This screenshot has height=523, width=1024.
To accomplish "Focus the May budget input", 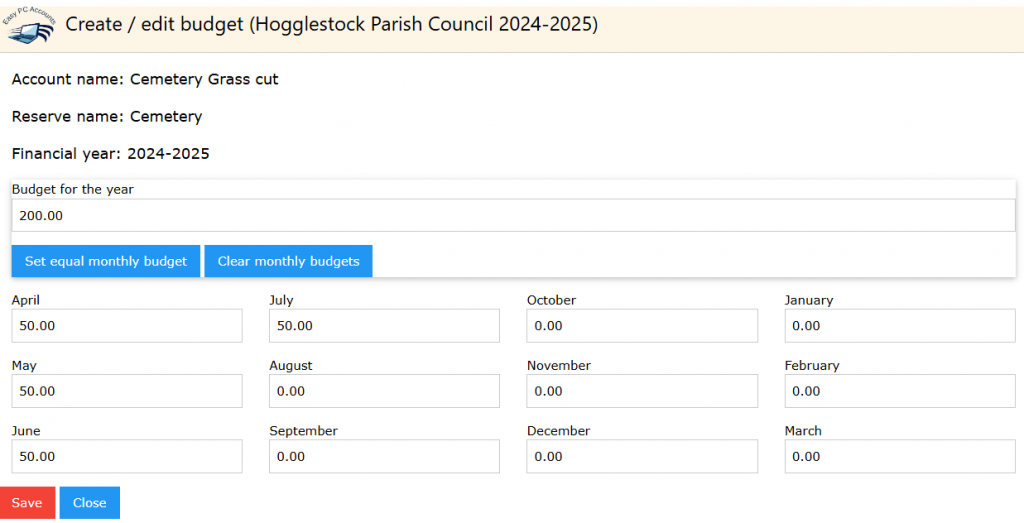I will 127,391.
